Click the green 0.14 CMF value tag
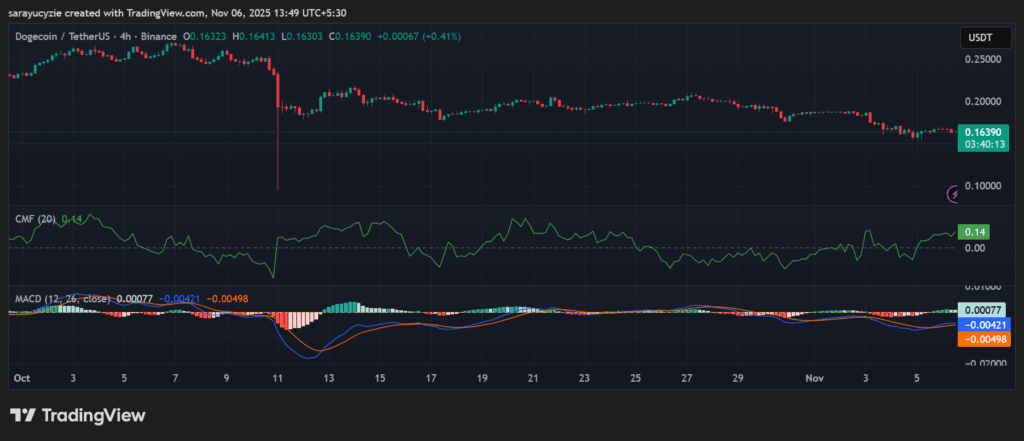This screenshot has width=1024, height=441. point(973,232)
